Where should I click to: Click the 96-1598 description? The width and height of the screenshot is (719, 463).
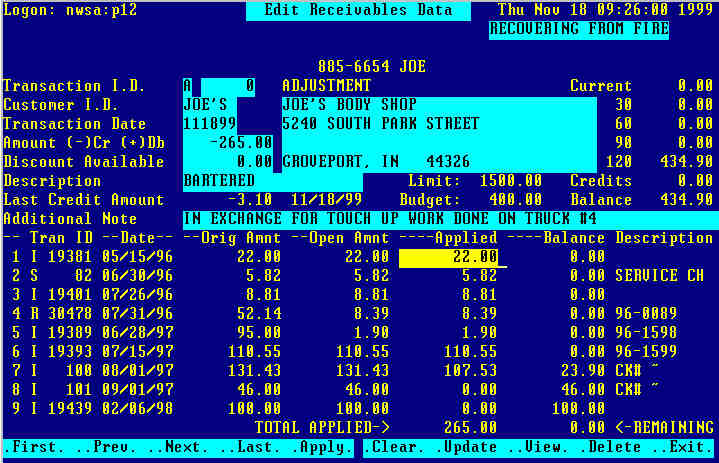click(x=646, y=333)
